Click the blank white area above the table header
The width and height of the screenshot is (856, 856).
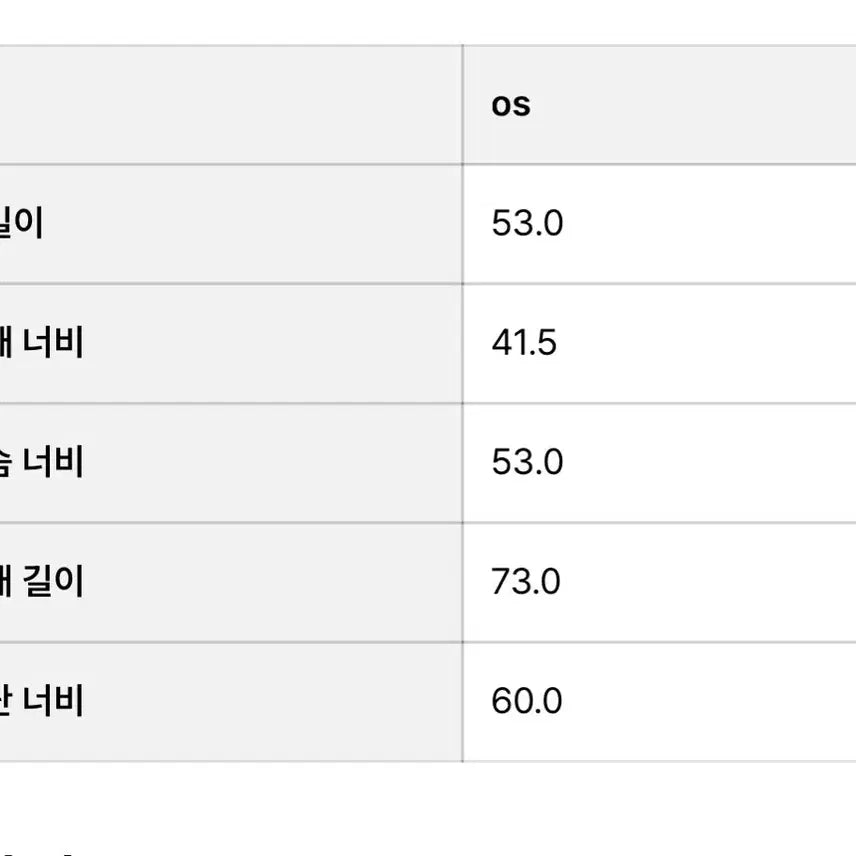[x=430, y=22]
